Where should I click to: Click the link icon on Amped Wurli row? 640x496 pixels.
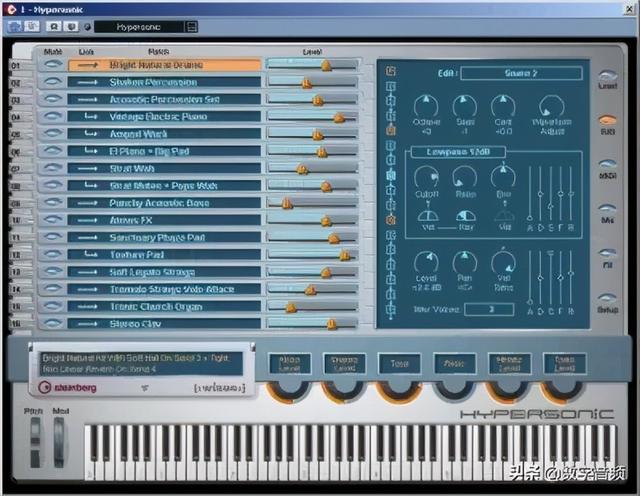[91, 134]
